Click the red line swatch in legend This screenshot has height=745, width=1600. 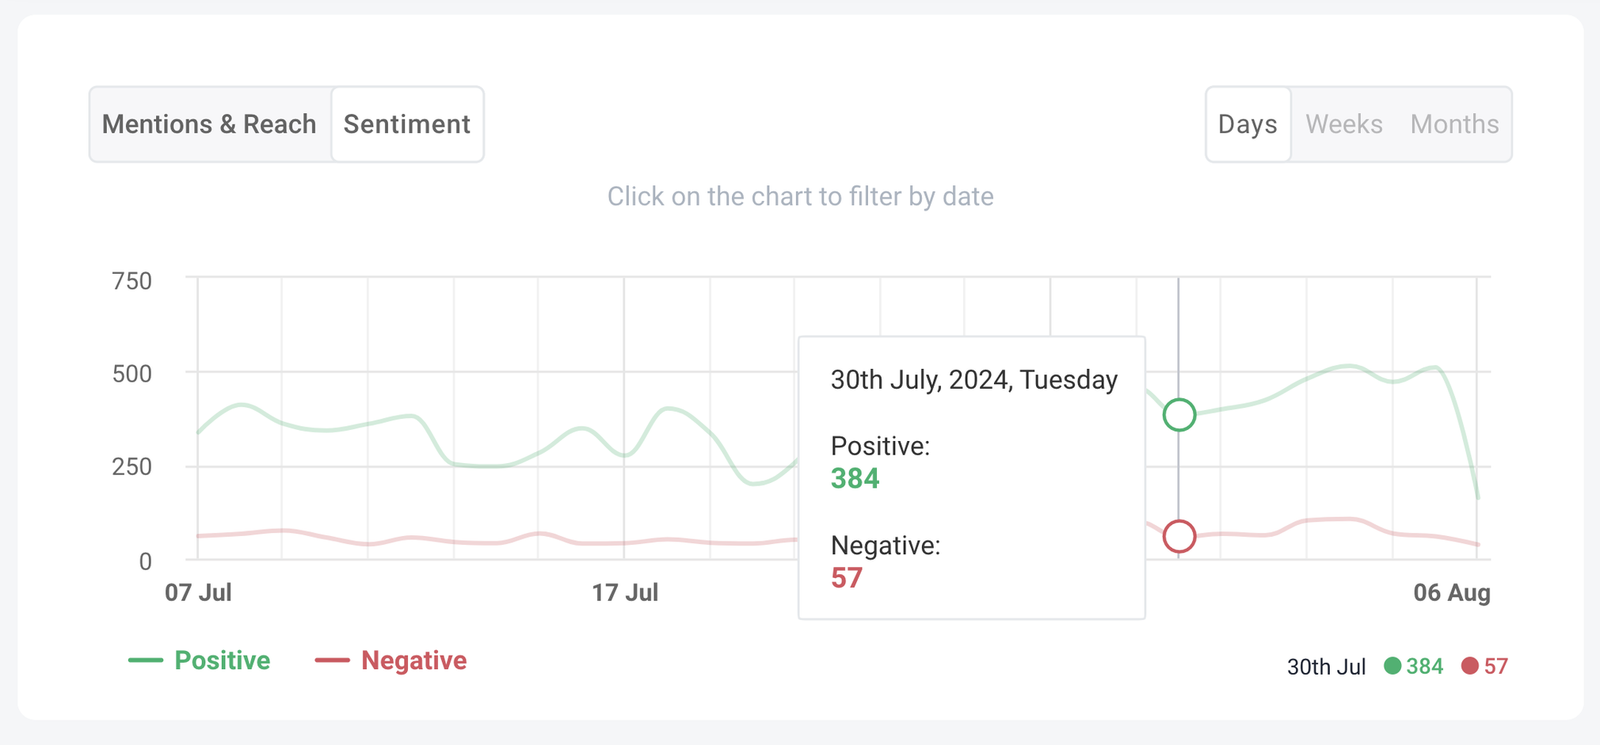[332, 661]
